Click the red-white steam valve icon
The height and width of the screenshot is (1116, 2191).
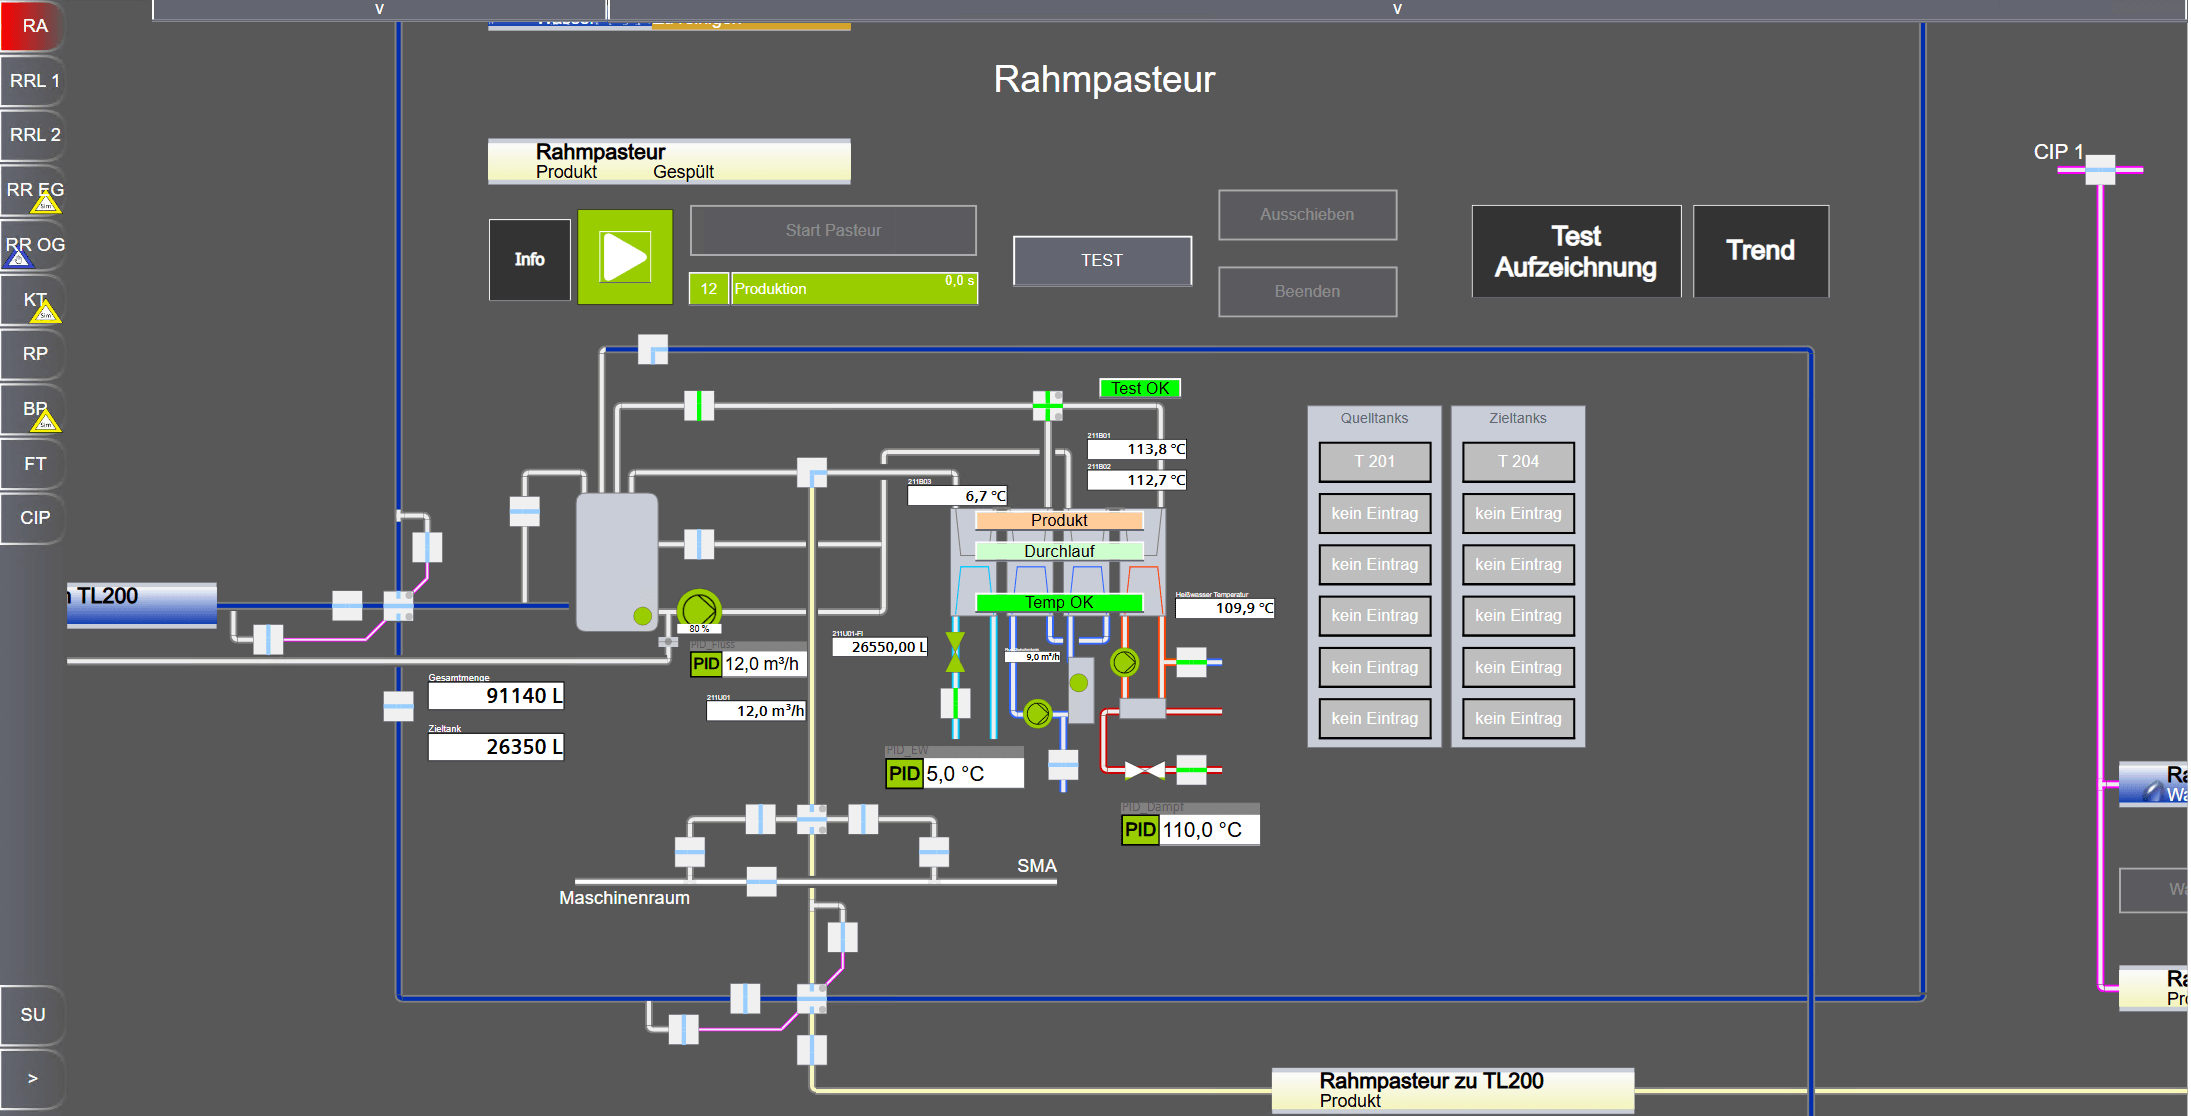[1144, 770]
